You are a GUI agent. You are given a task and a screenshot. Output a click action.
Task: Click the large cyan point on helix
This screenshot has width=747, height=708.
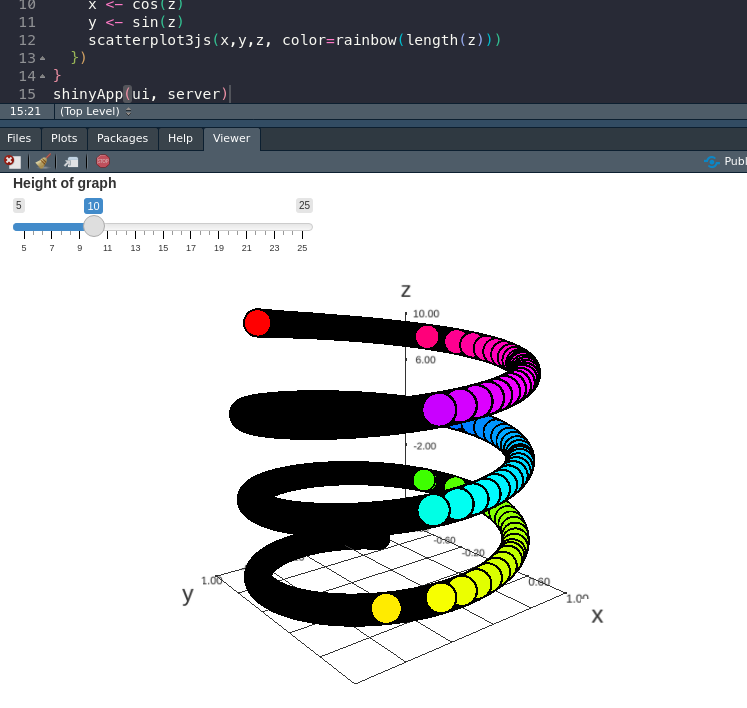click(434, 510)
